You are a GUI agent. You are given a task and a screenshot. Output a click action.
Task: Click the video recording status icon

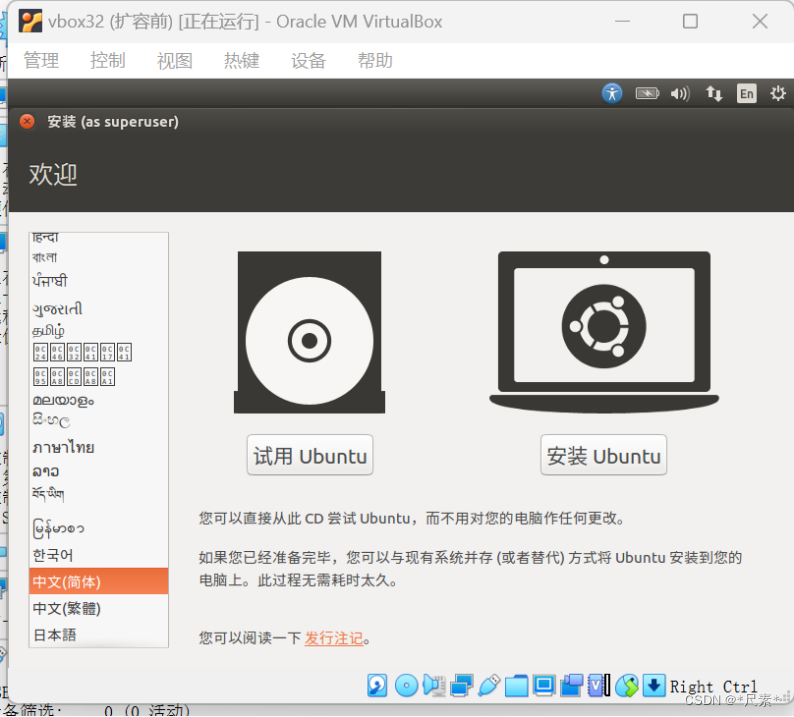pyautogui.click(x=571, y=686)
